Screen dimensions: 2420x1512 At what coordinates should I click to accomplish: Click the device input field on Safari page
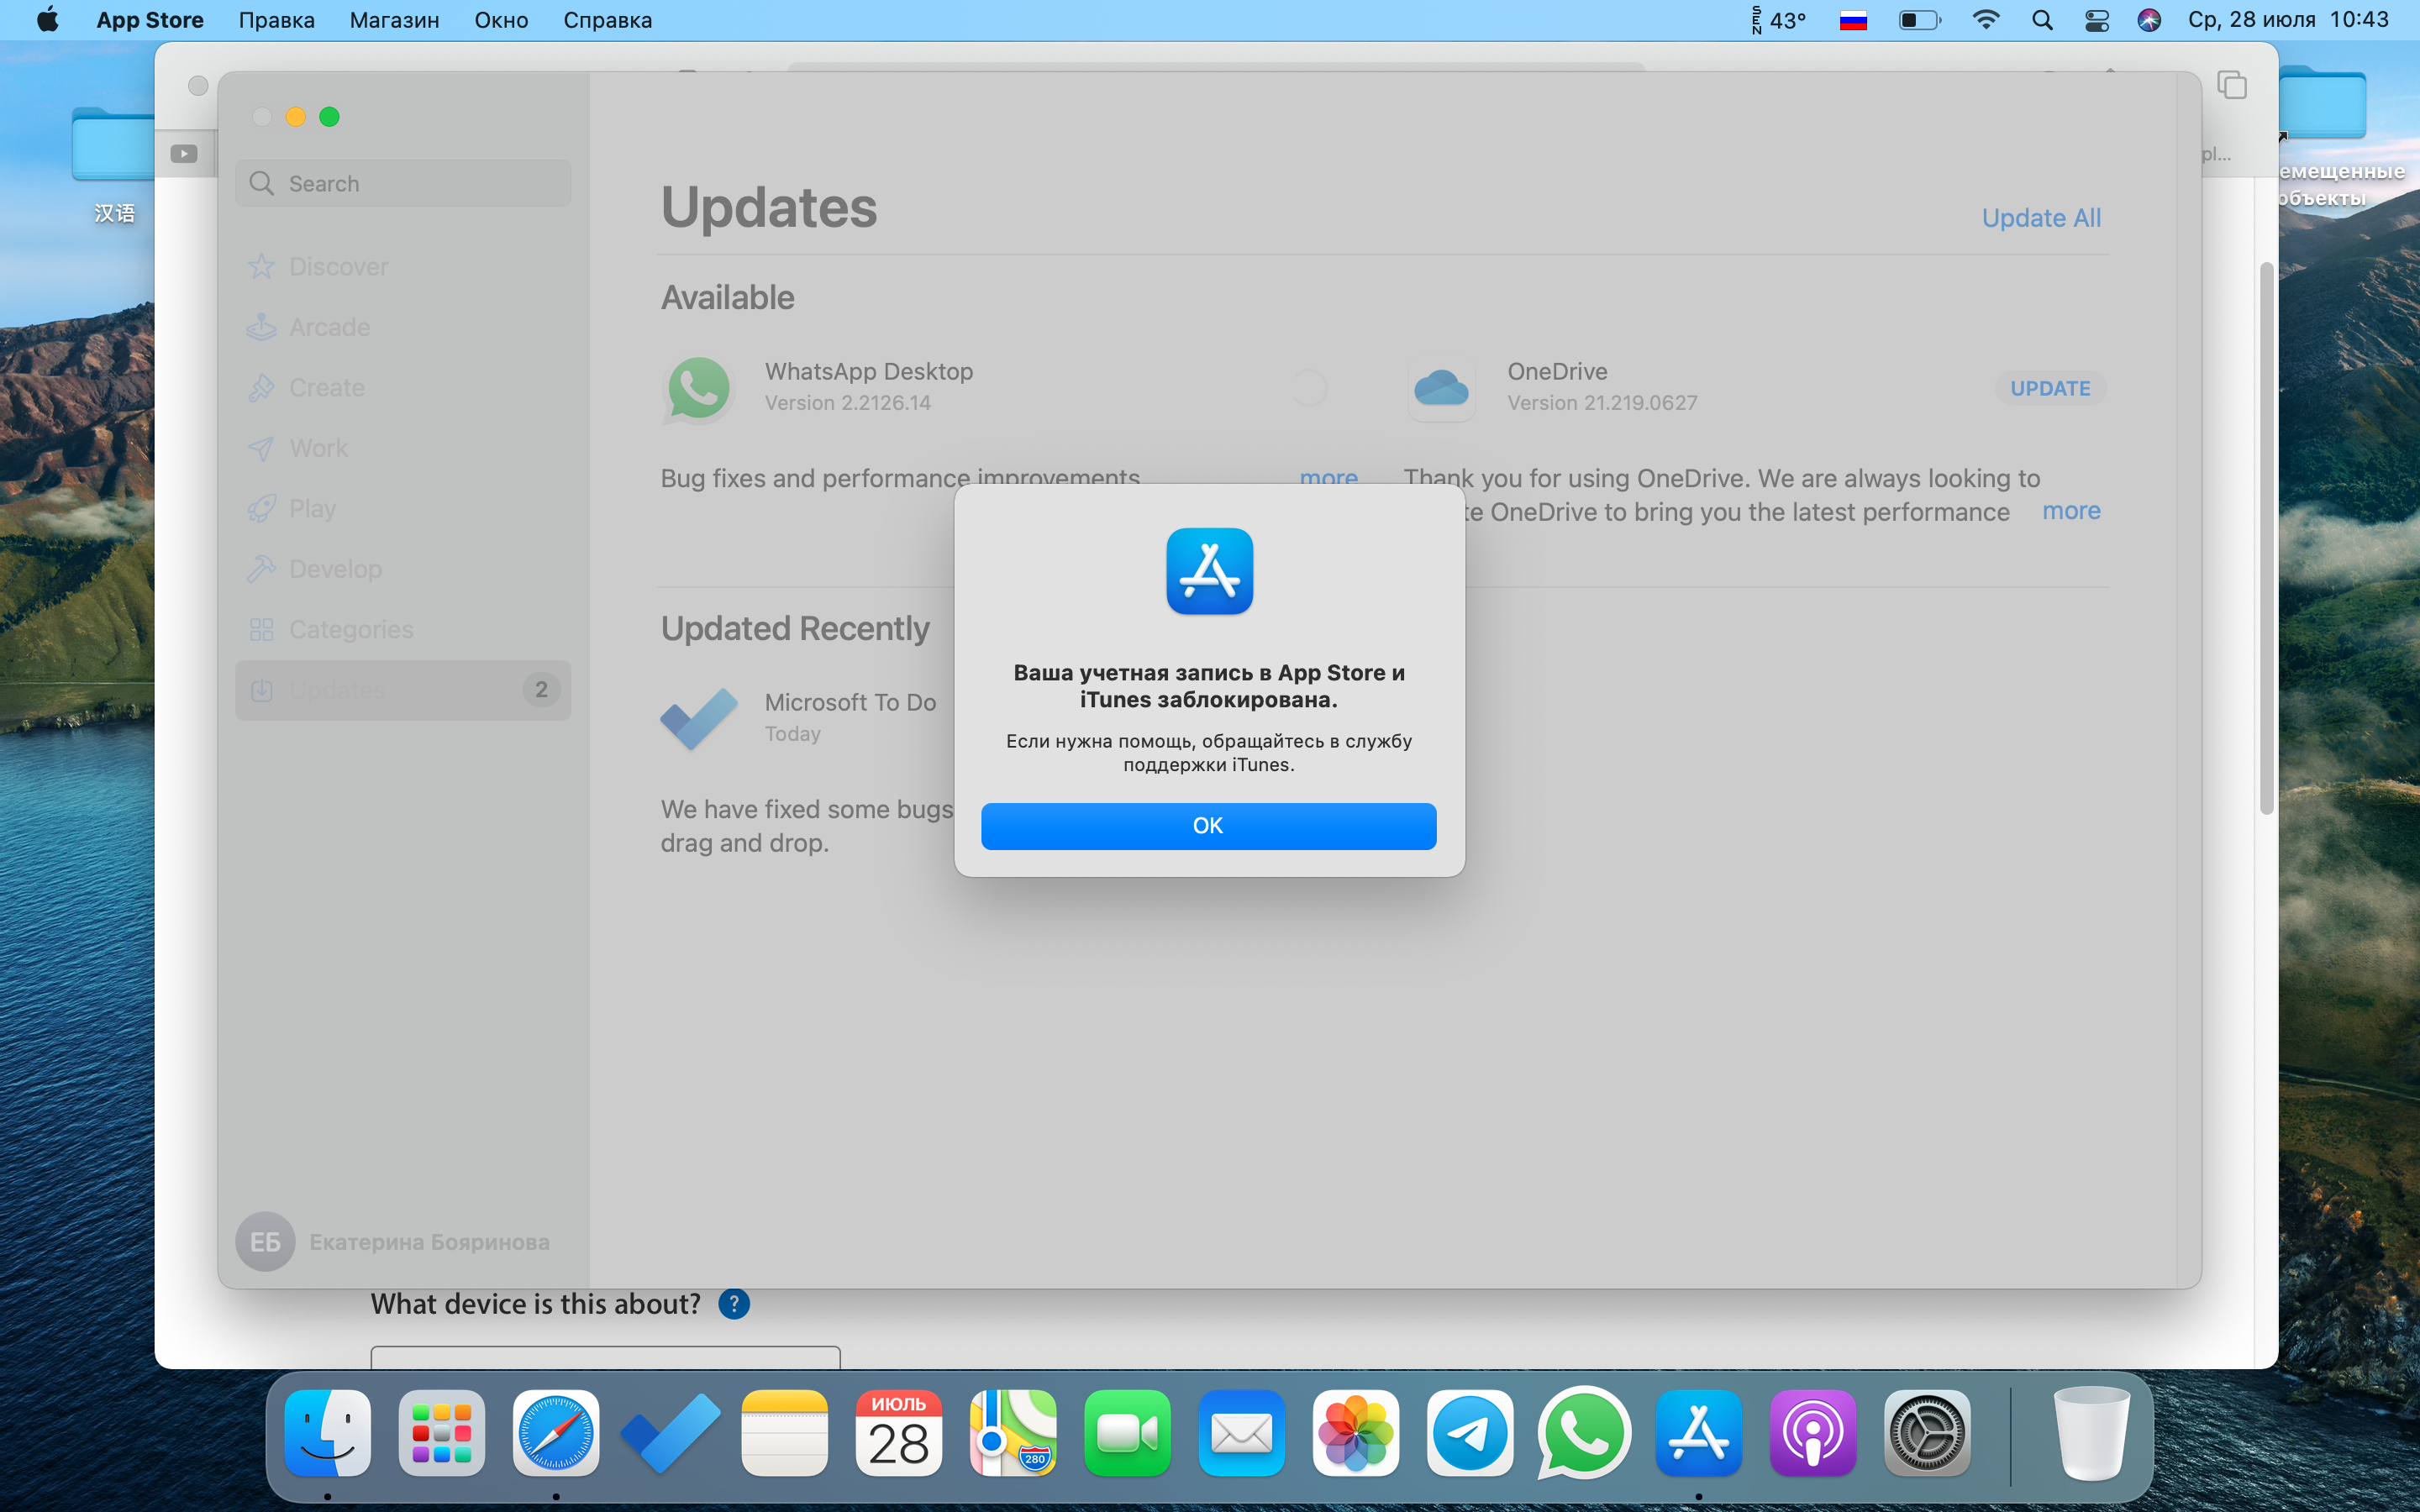(605, 1357)
